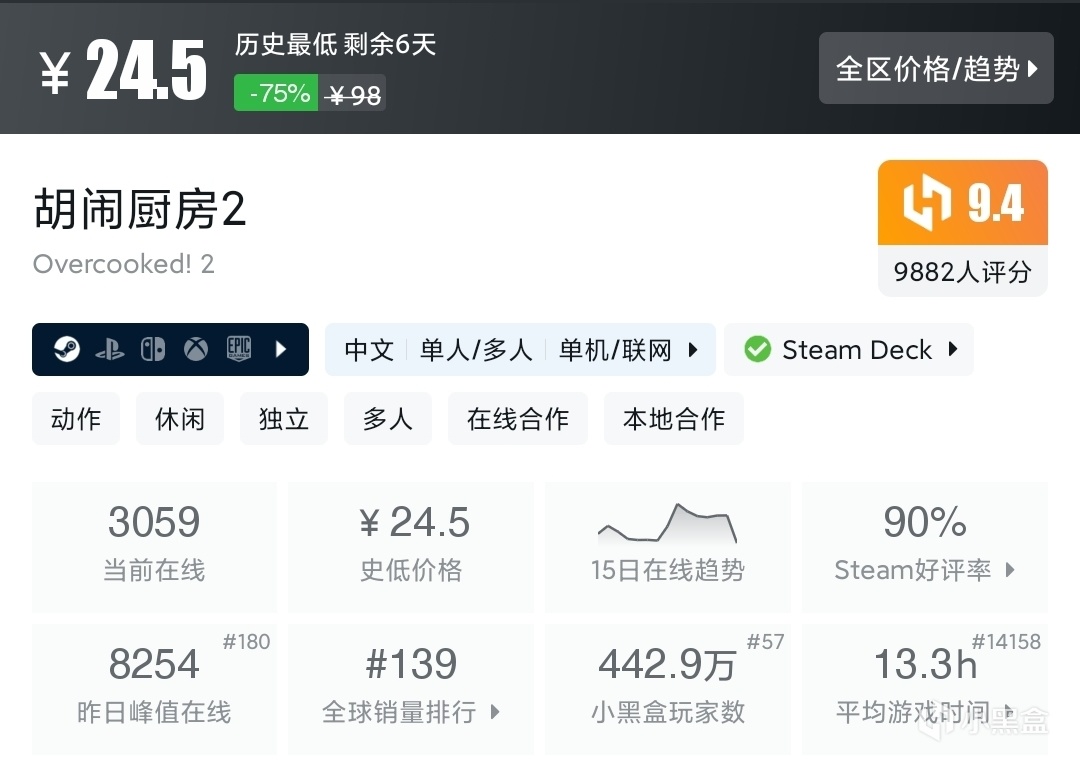Click the Steam platform icon
The image size is (1080, 760).
(x=67, y=350)
